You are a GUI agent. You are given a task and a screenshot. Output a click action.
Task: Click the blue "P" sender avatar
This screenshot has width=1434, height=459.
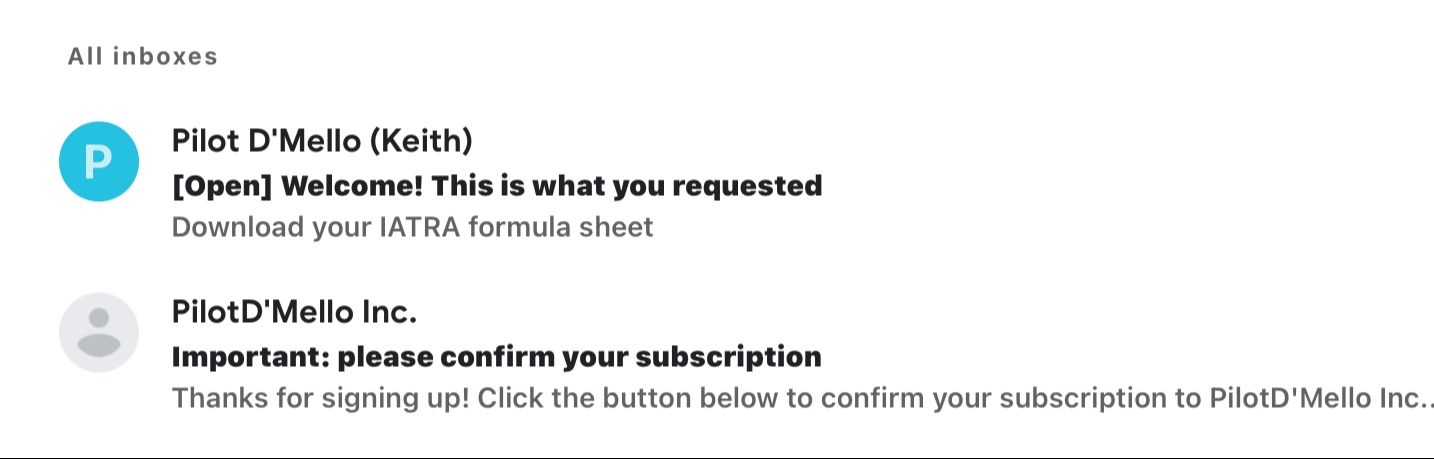tap(99, 161)
